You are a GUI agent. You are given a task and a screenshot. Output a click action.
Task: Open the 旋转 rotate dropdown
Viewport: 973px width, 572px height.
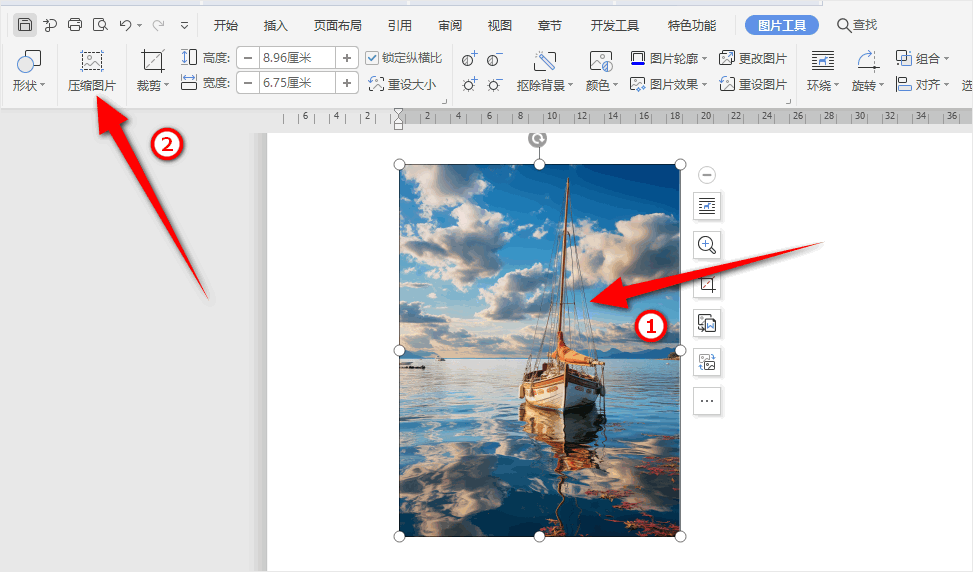coord(868,71)
